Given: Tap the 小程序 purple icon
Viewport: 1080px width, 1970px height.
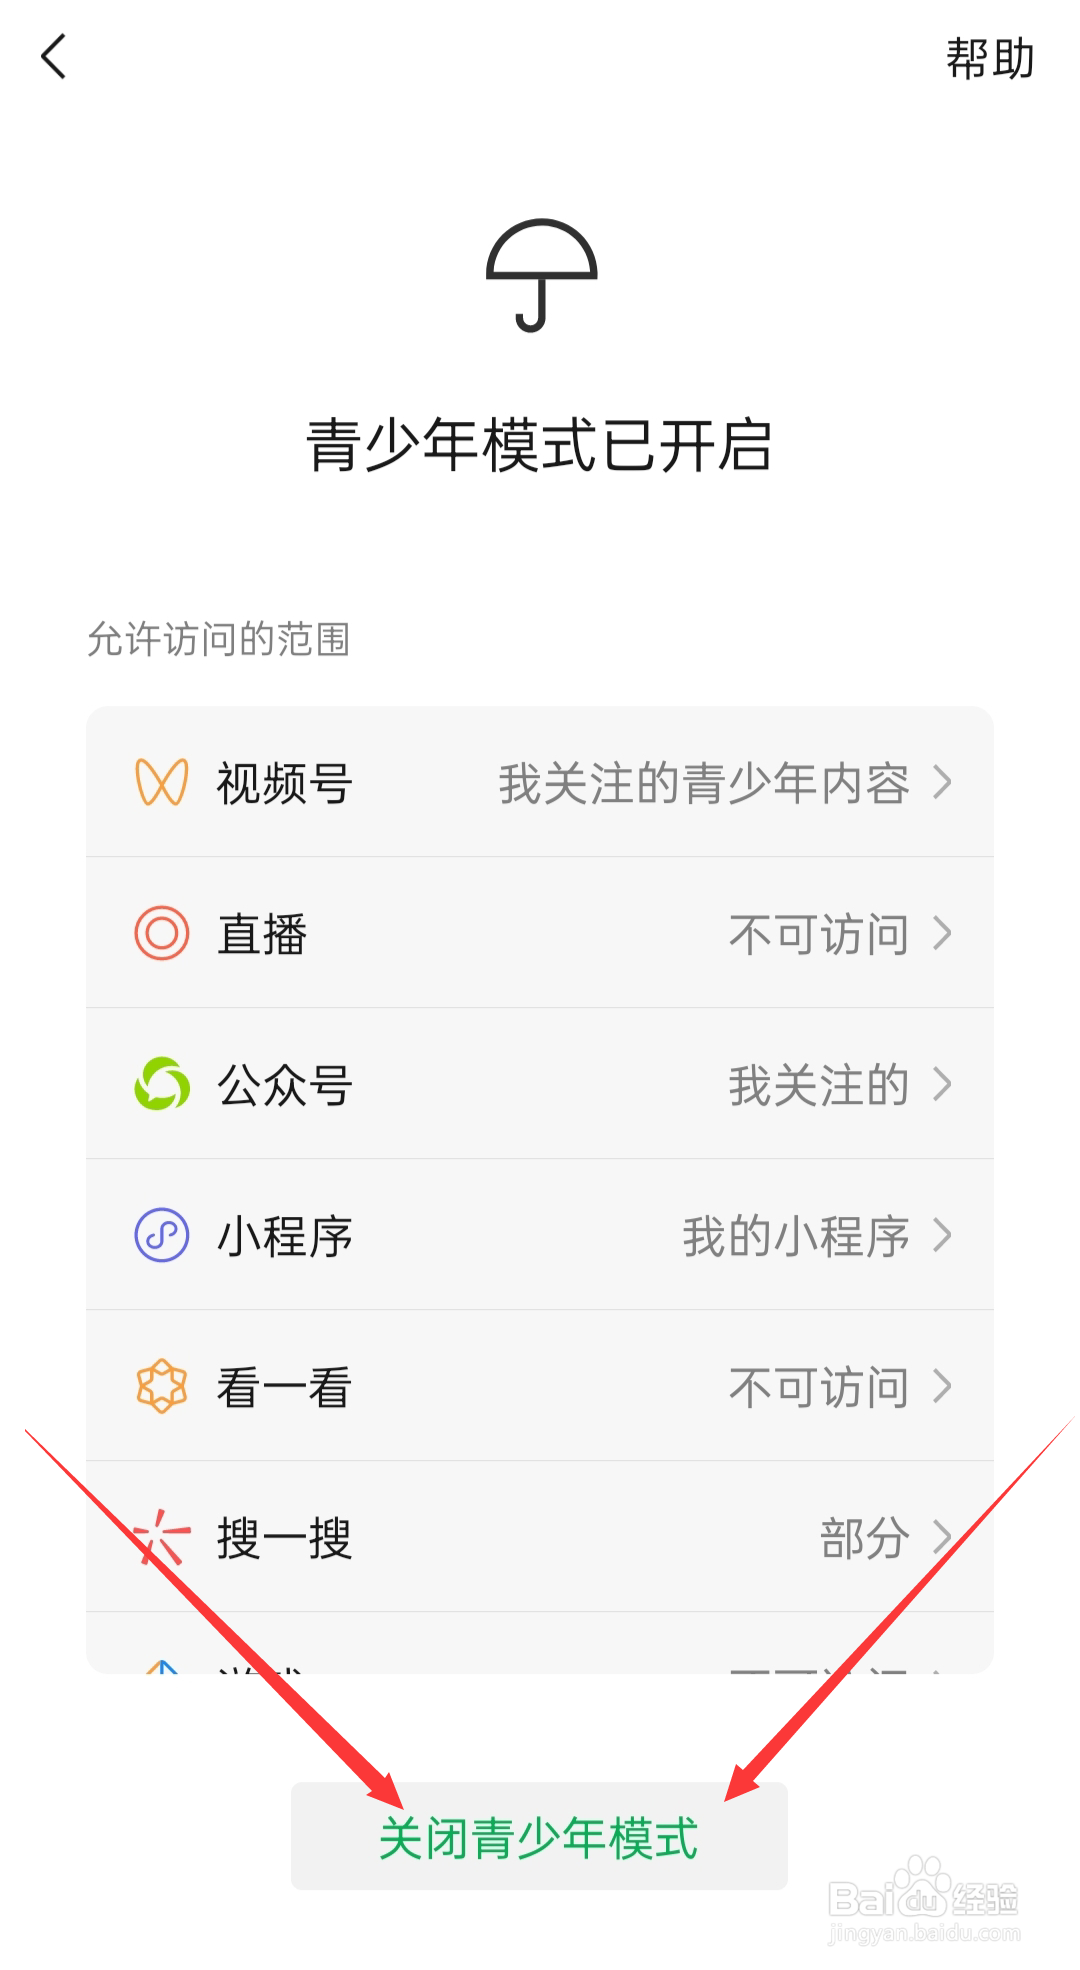Looking at the screenshot, I should 162,1235.
